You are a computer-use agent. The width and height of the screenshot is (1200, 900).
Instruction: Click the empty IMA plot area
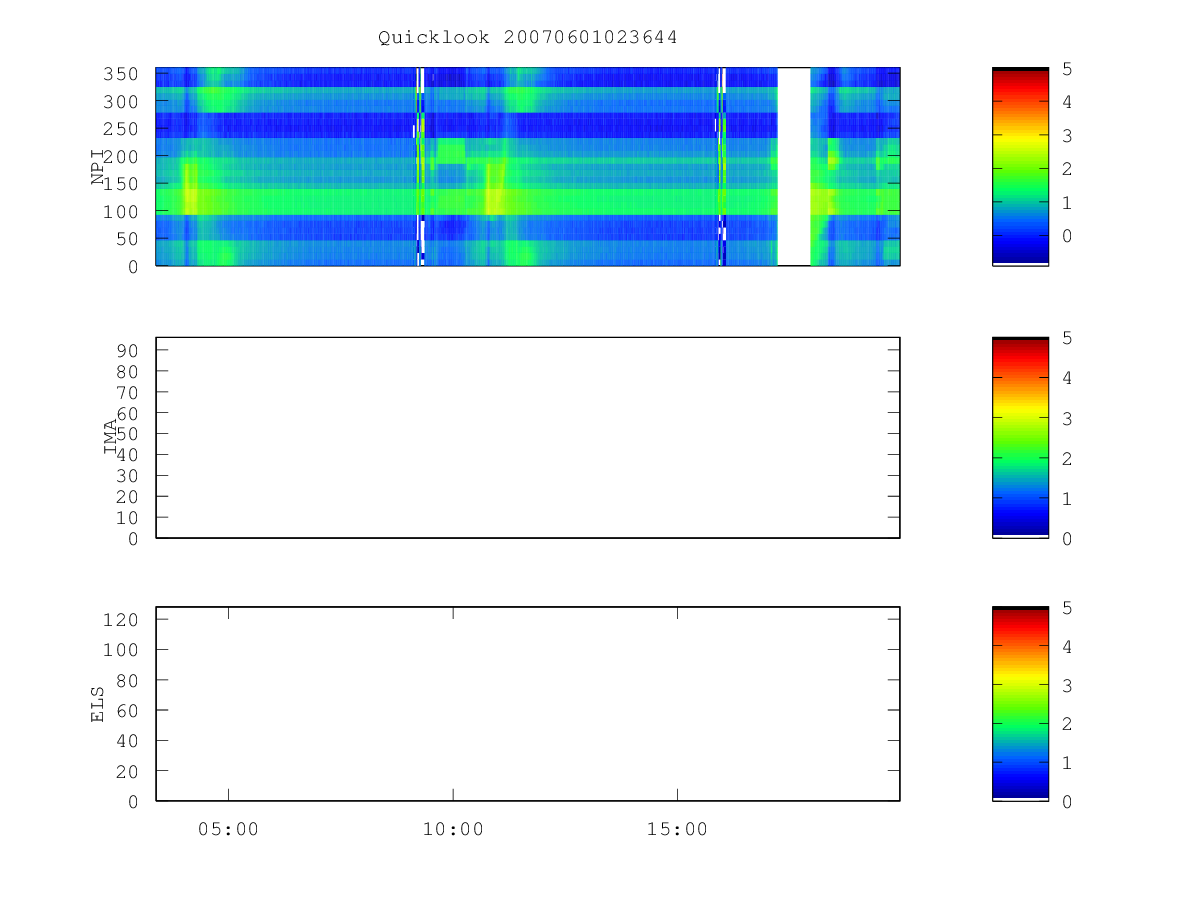pos(528,437)
